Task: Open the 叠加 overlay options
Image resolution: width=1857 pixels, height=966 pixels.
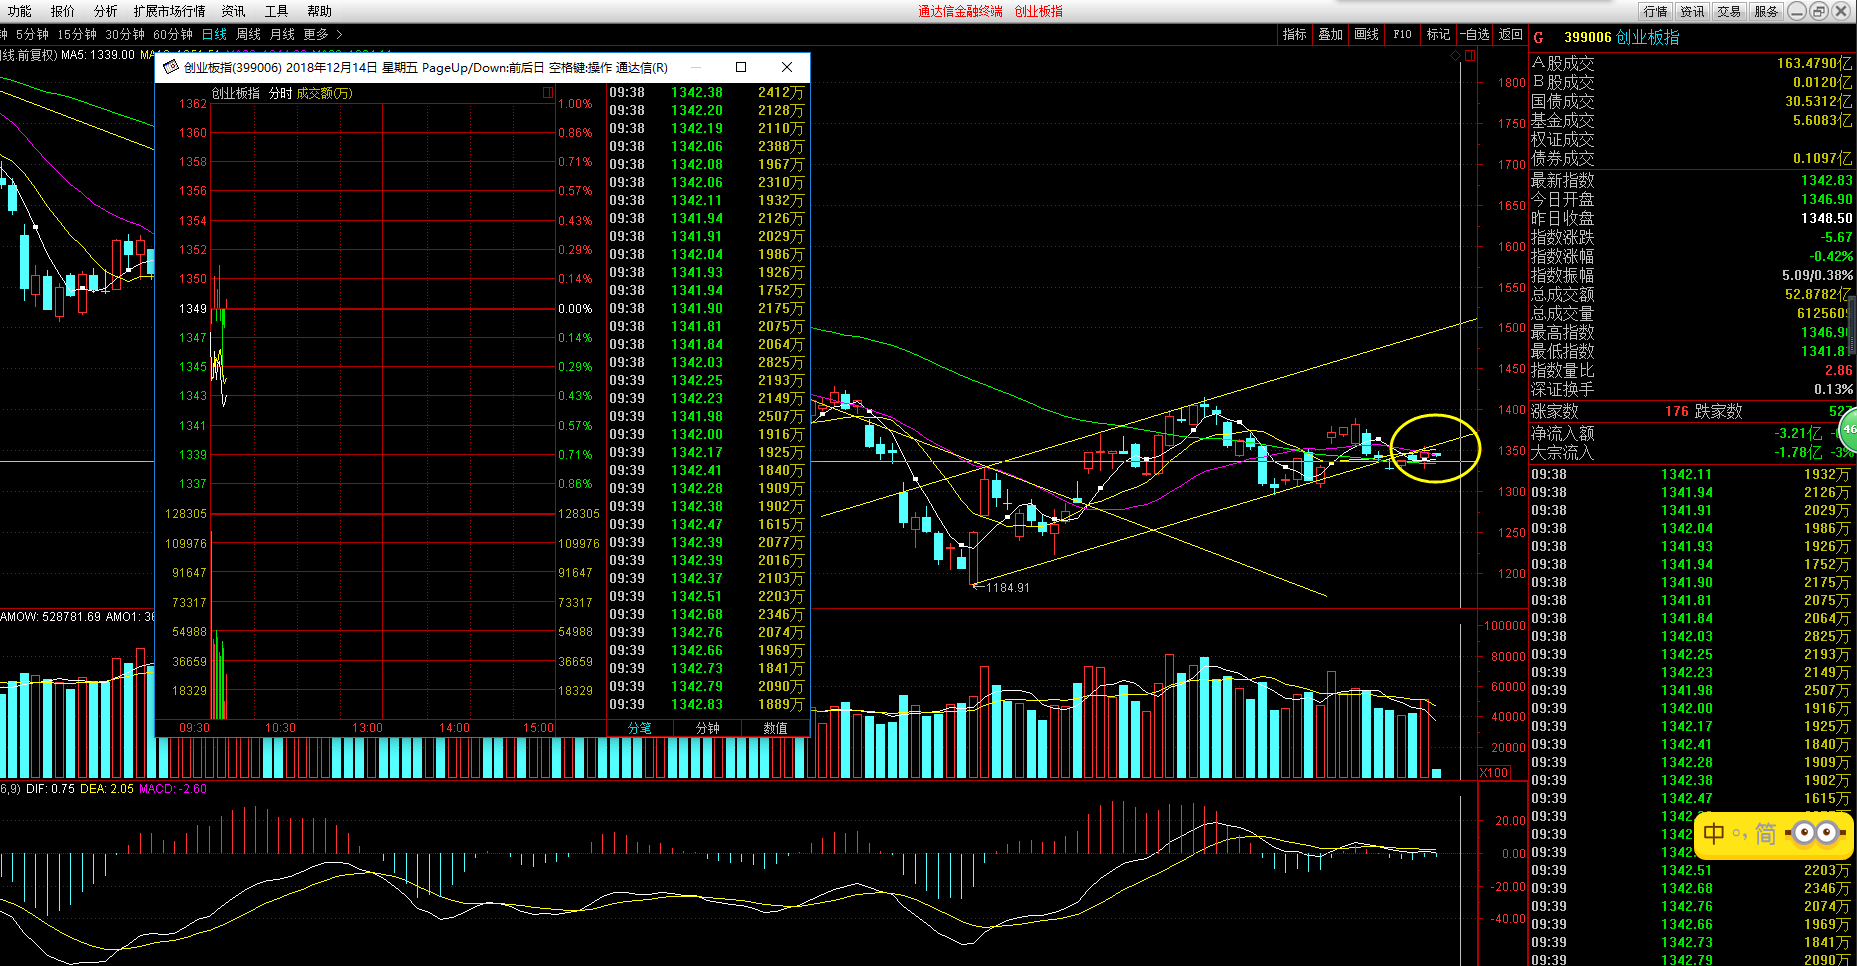Action: click(x=1330, y=34)
